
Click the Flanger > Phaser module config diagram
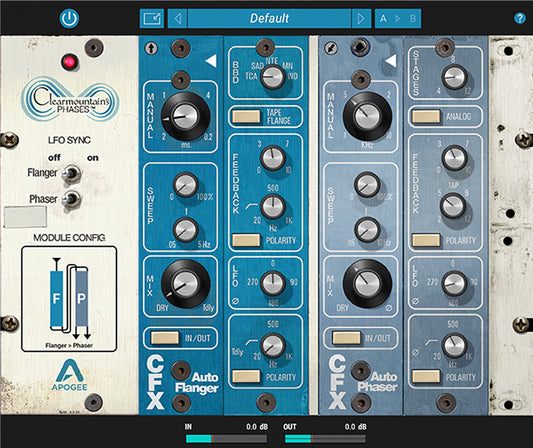pyautogui.click(x=69, y=299)
